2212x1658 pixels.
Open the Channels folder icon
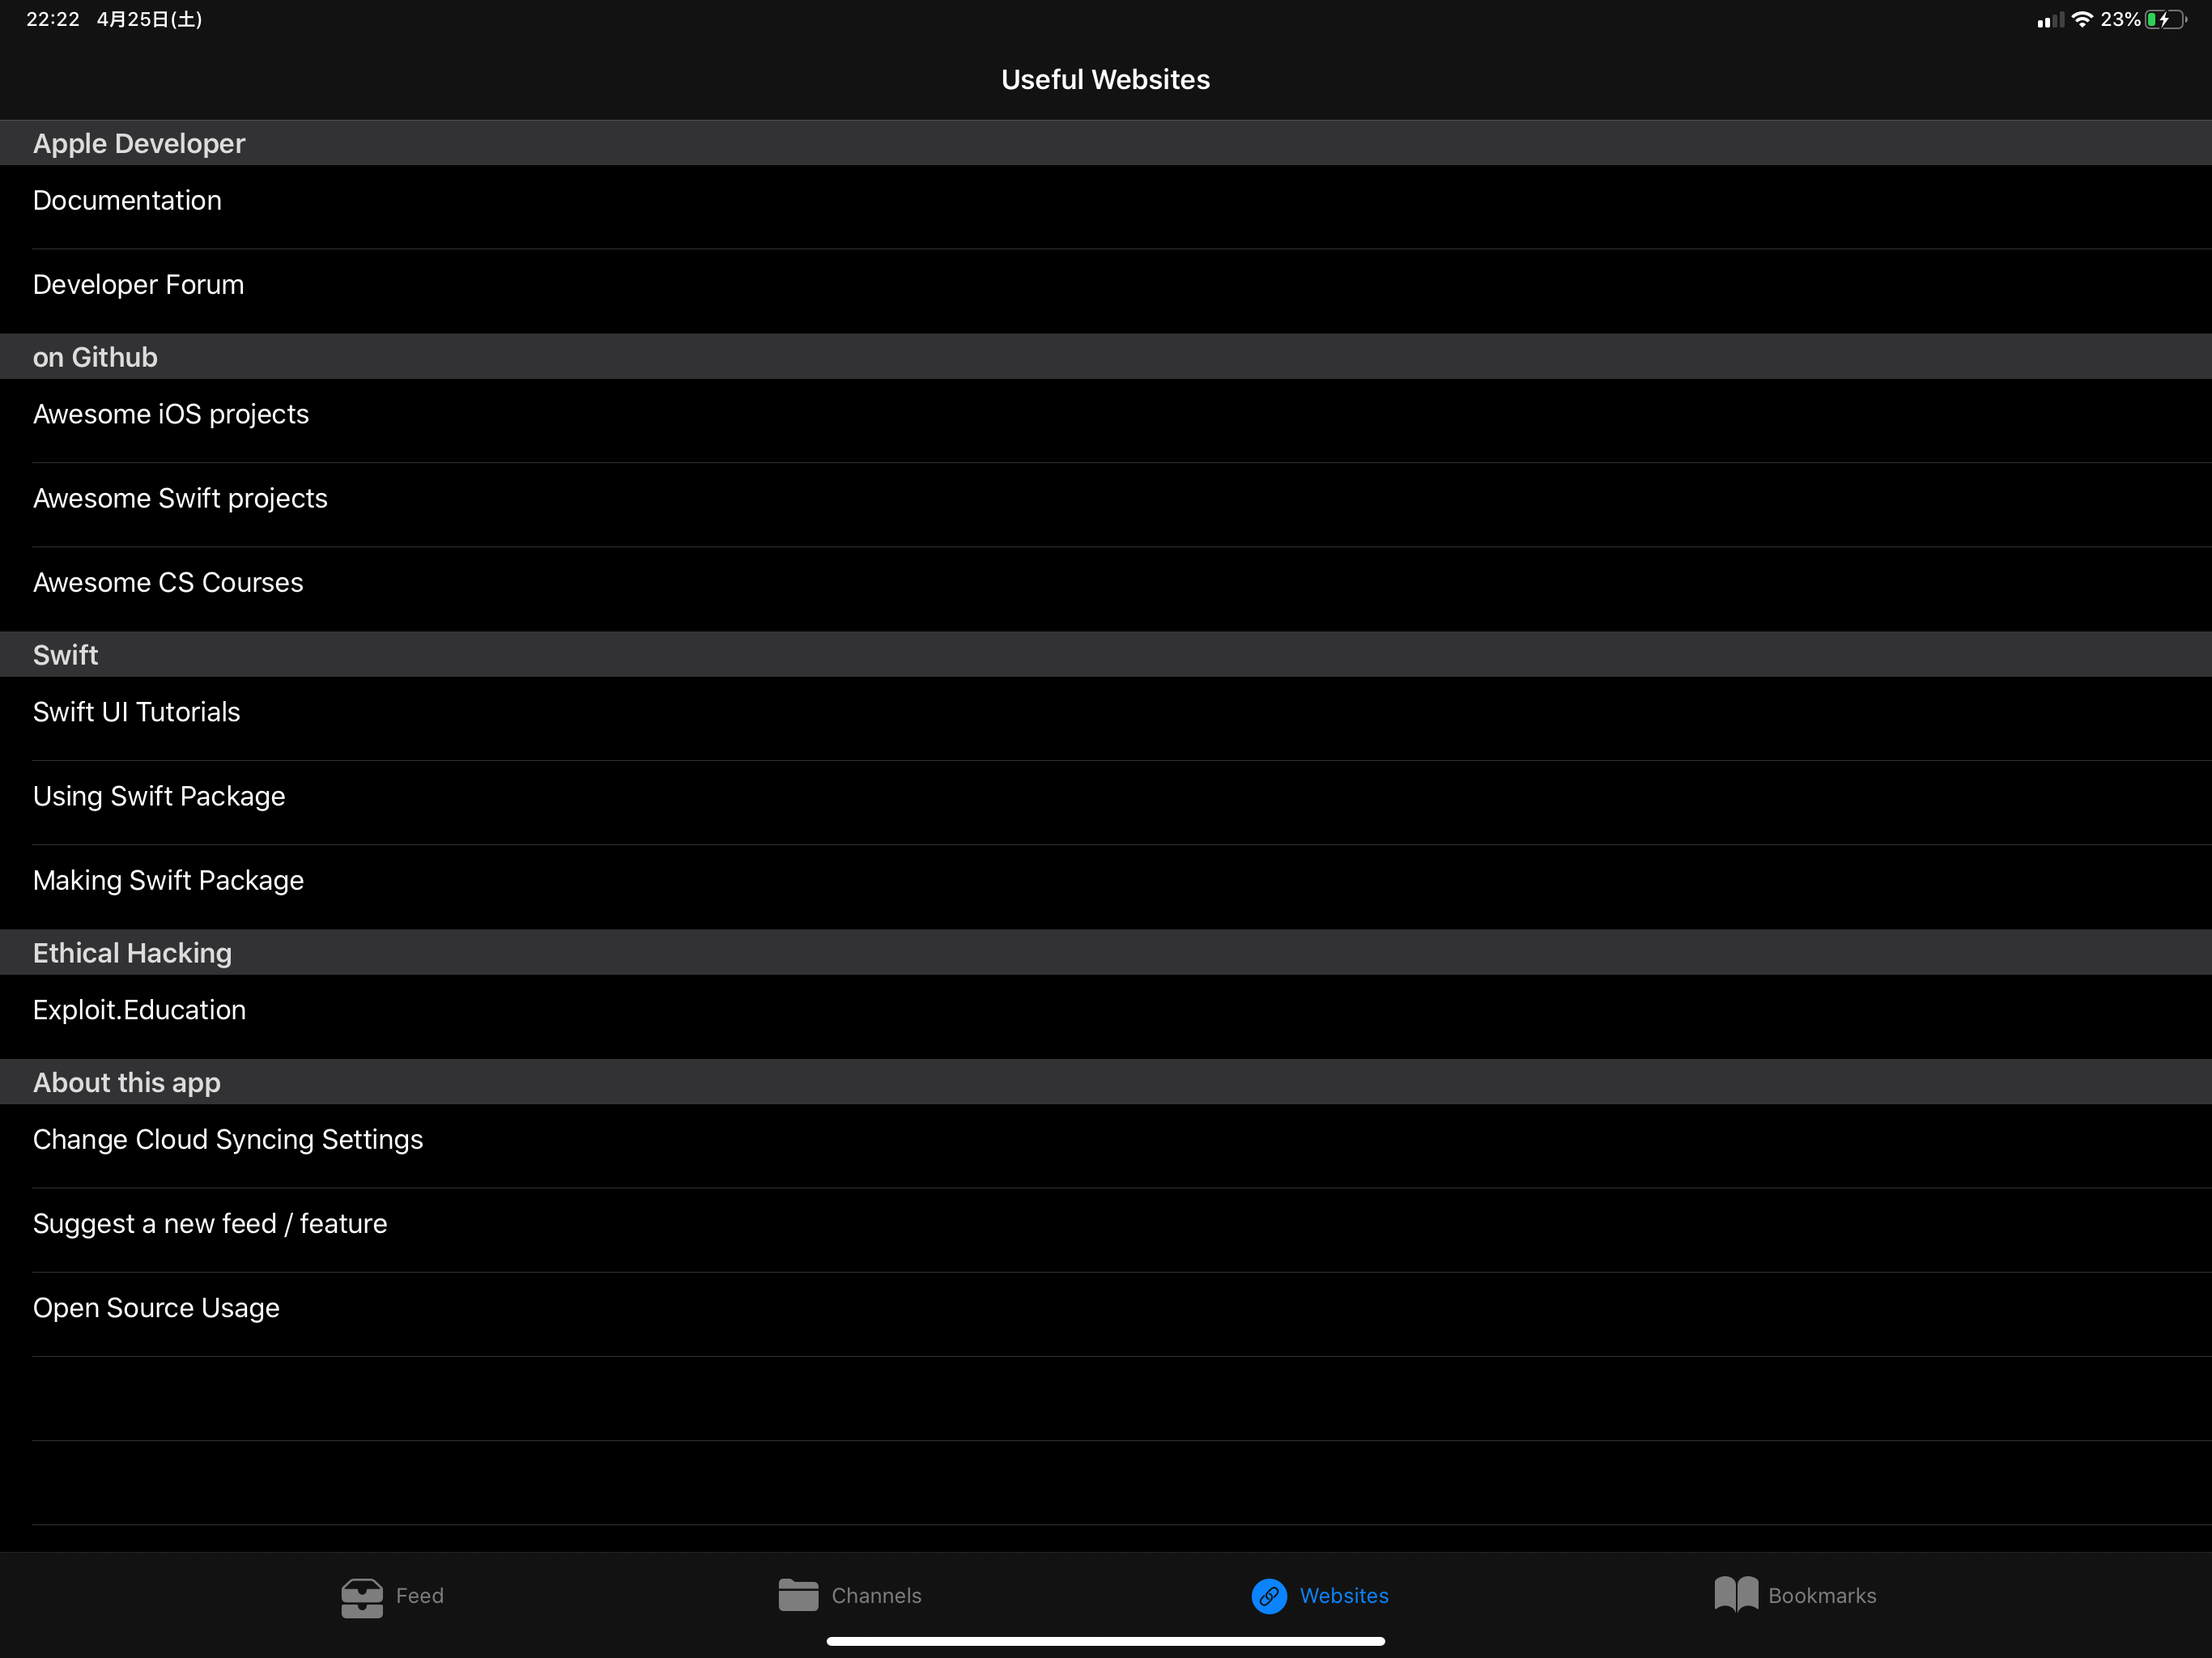[x=798, y=1595]
